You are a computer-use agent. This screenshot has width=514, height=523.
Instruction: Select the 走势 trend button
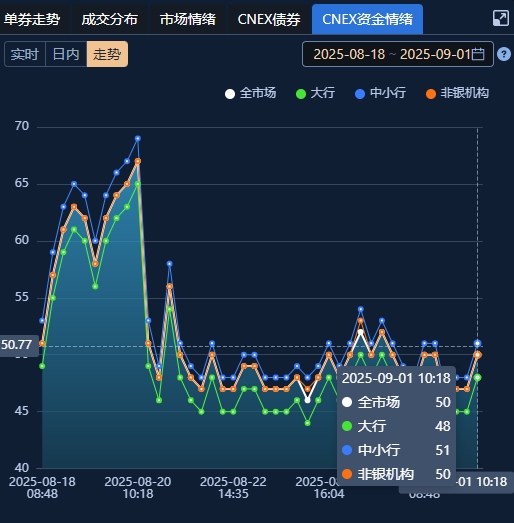coord(107,54)
